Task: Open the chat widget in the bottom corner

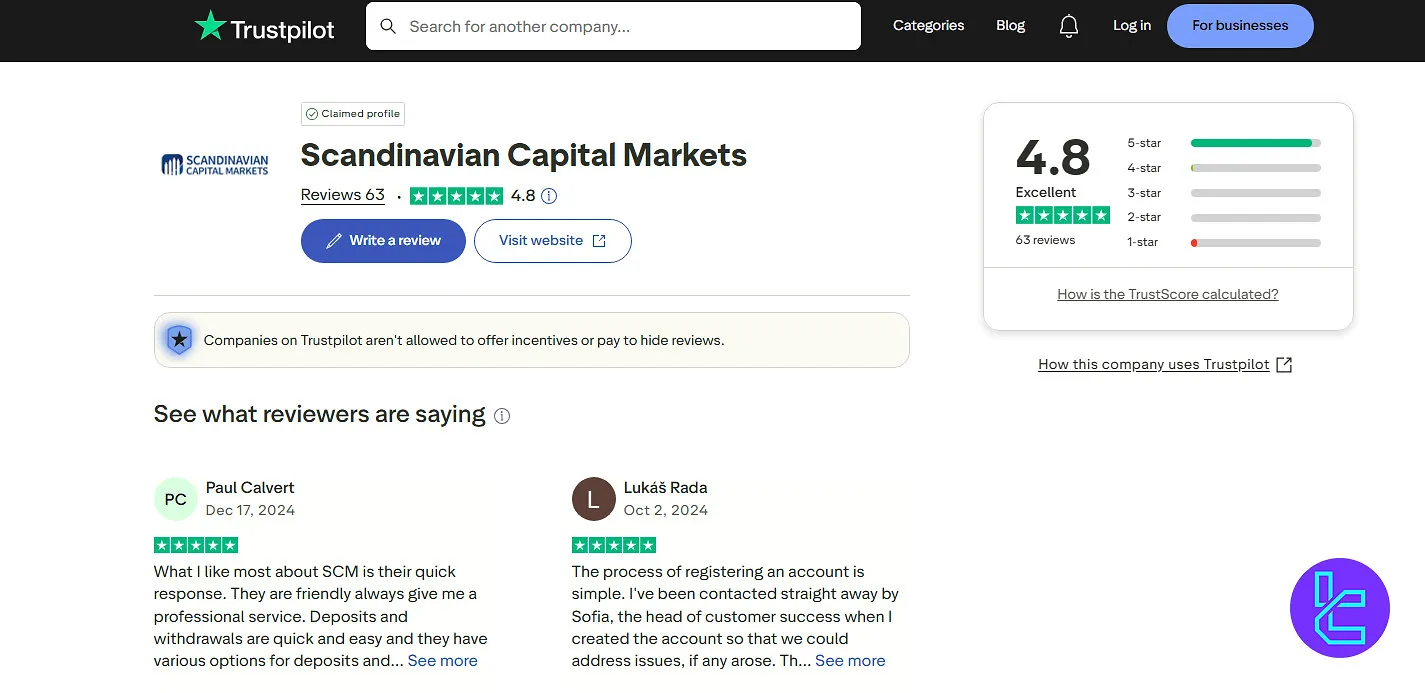Action: tap(1339, 607)
